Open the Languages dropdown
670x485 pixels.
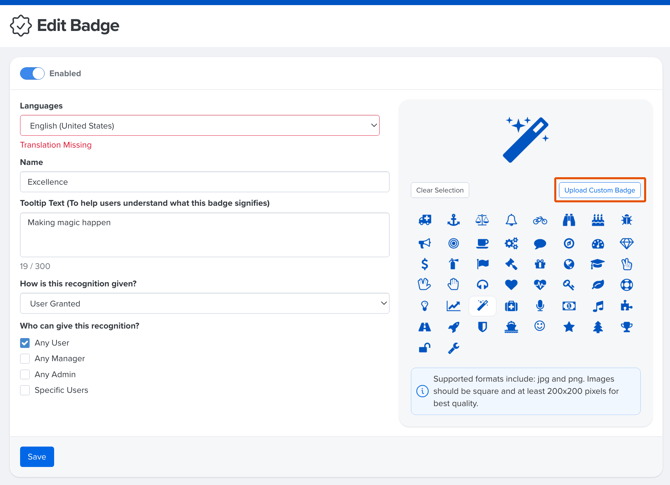200,126
